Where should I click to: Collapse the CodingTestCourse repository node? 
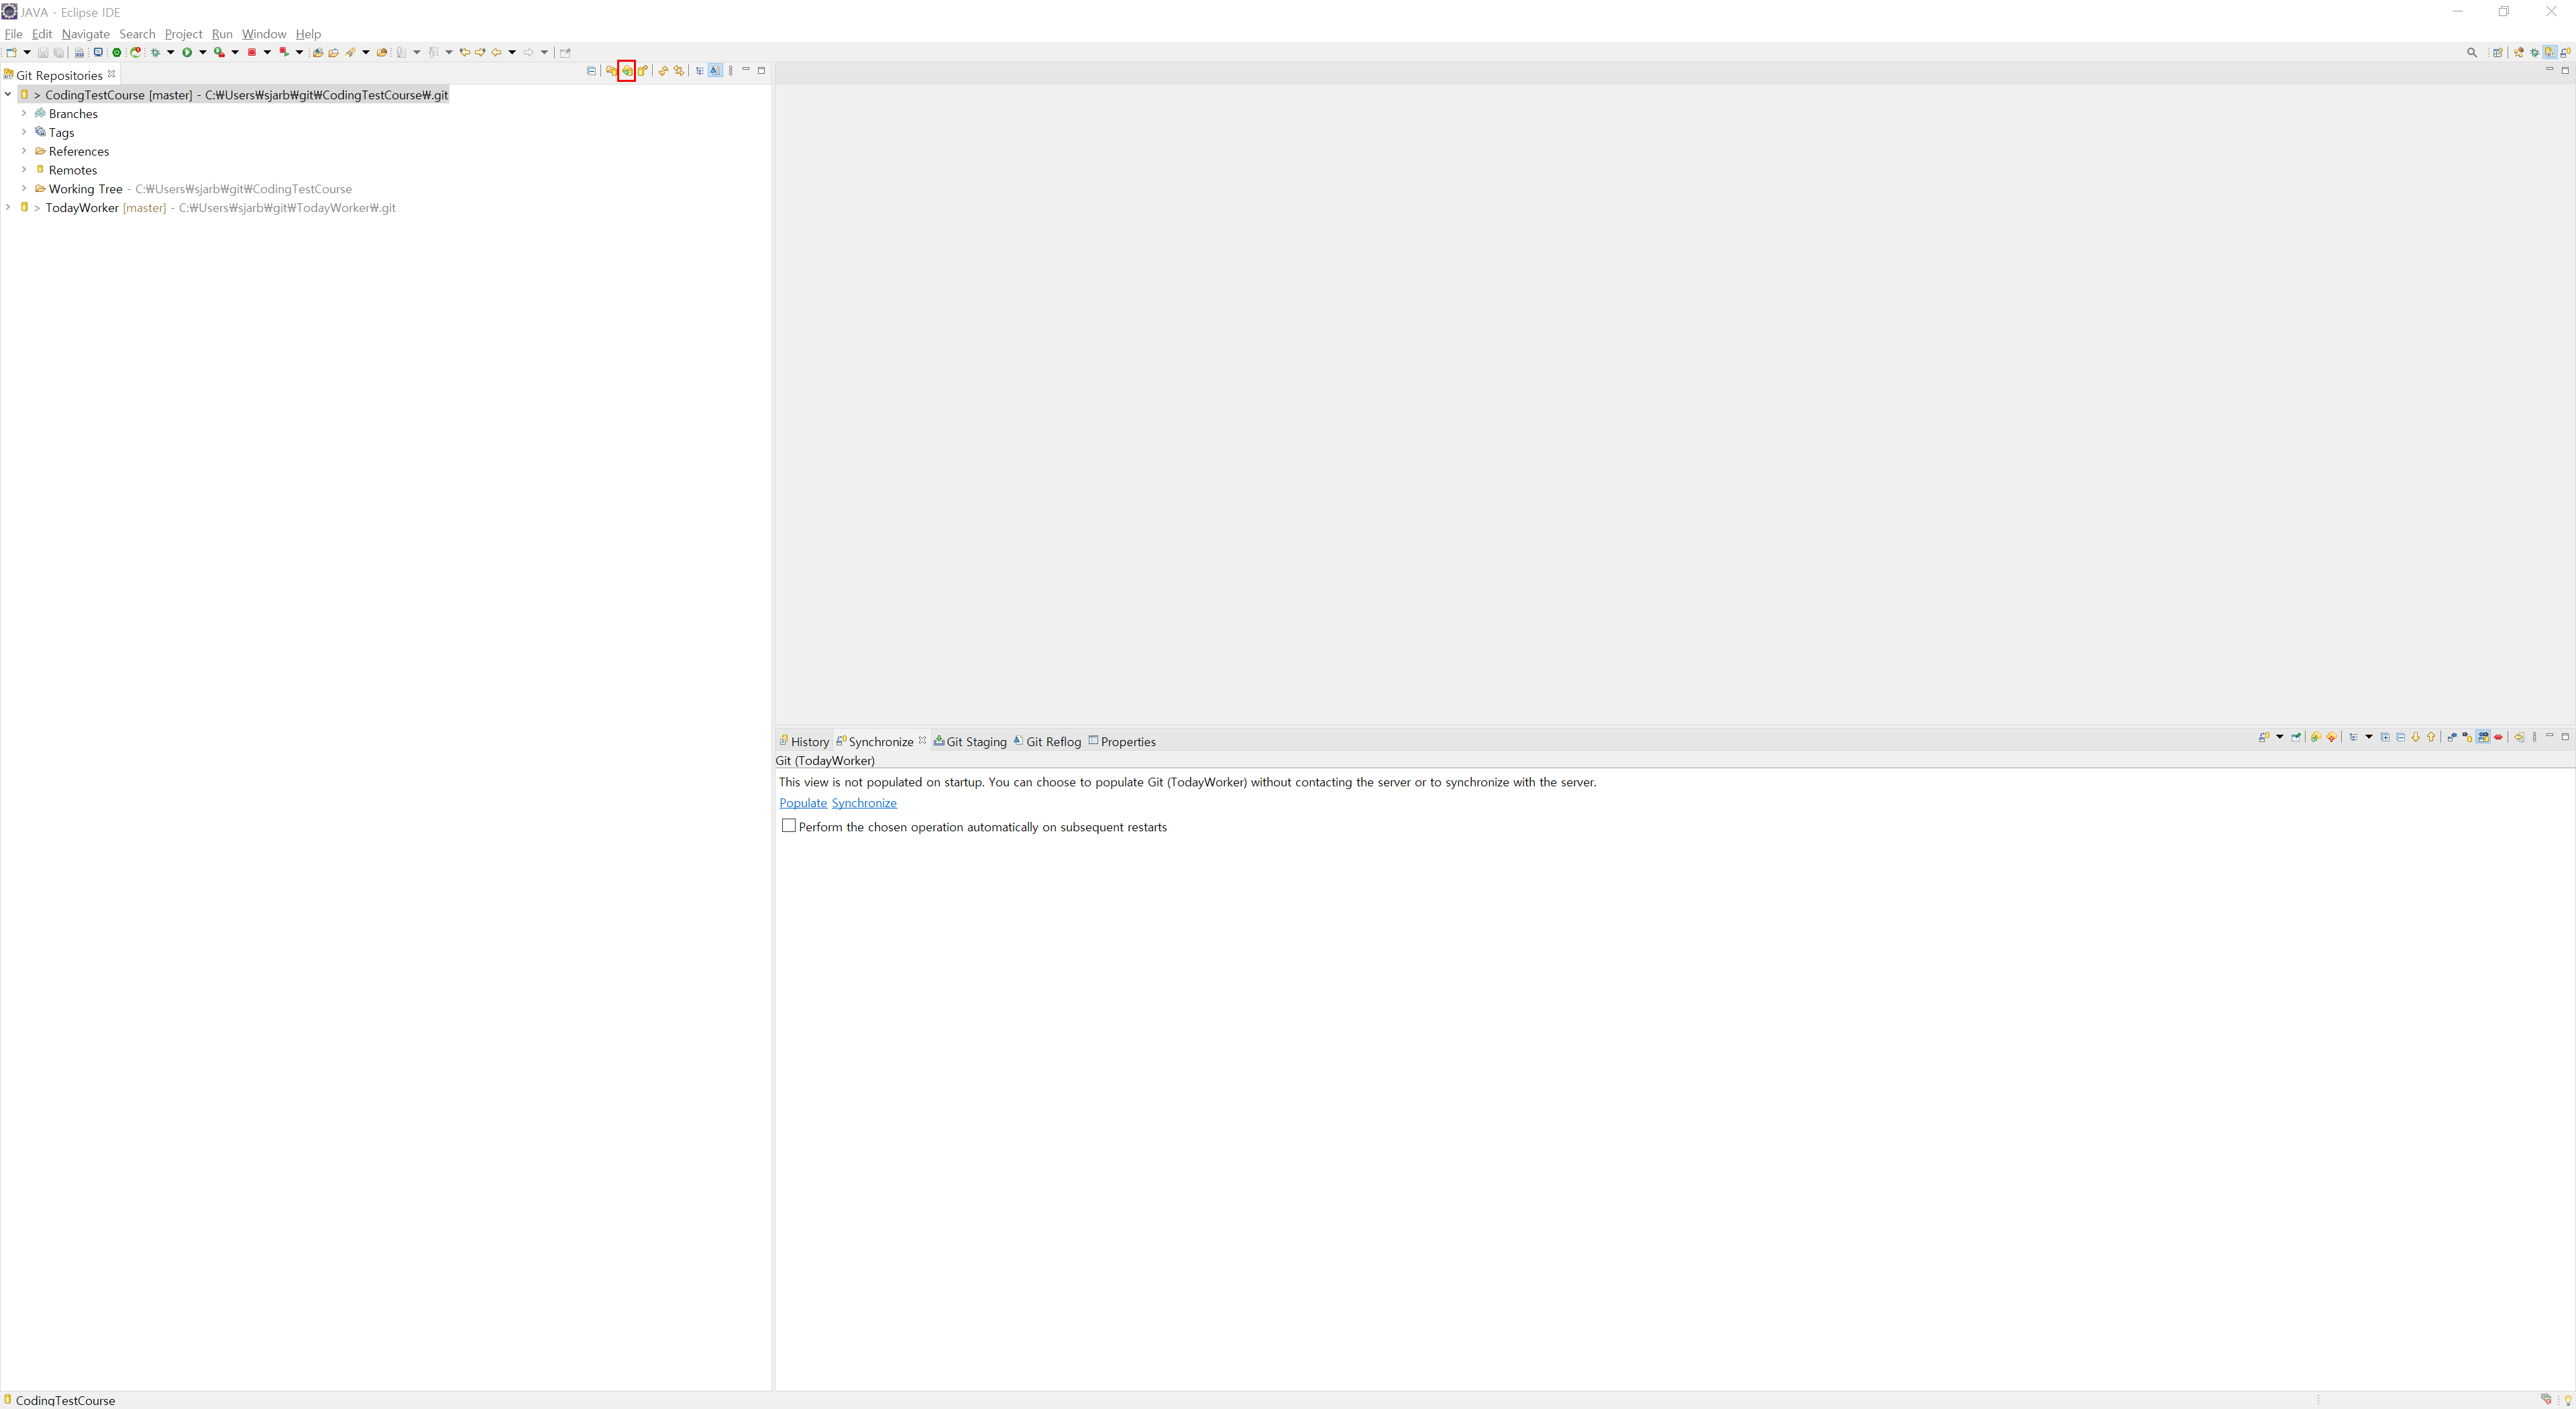(x=8, y=94)
